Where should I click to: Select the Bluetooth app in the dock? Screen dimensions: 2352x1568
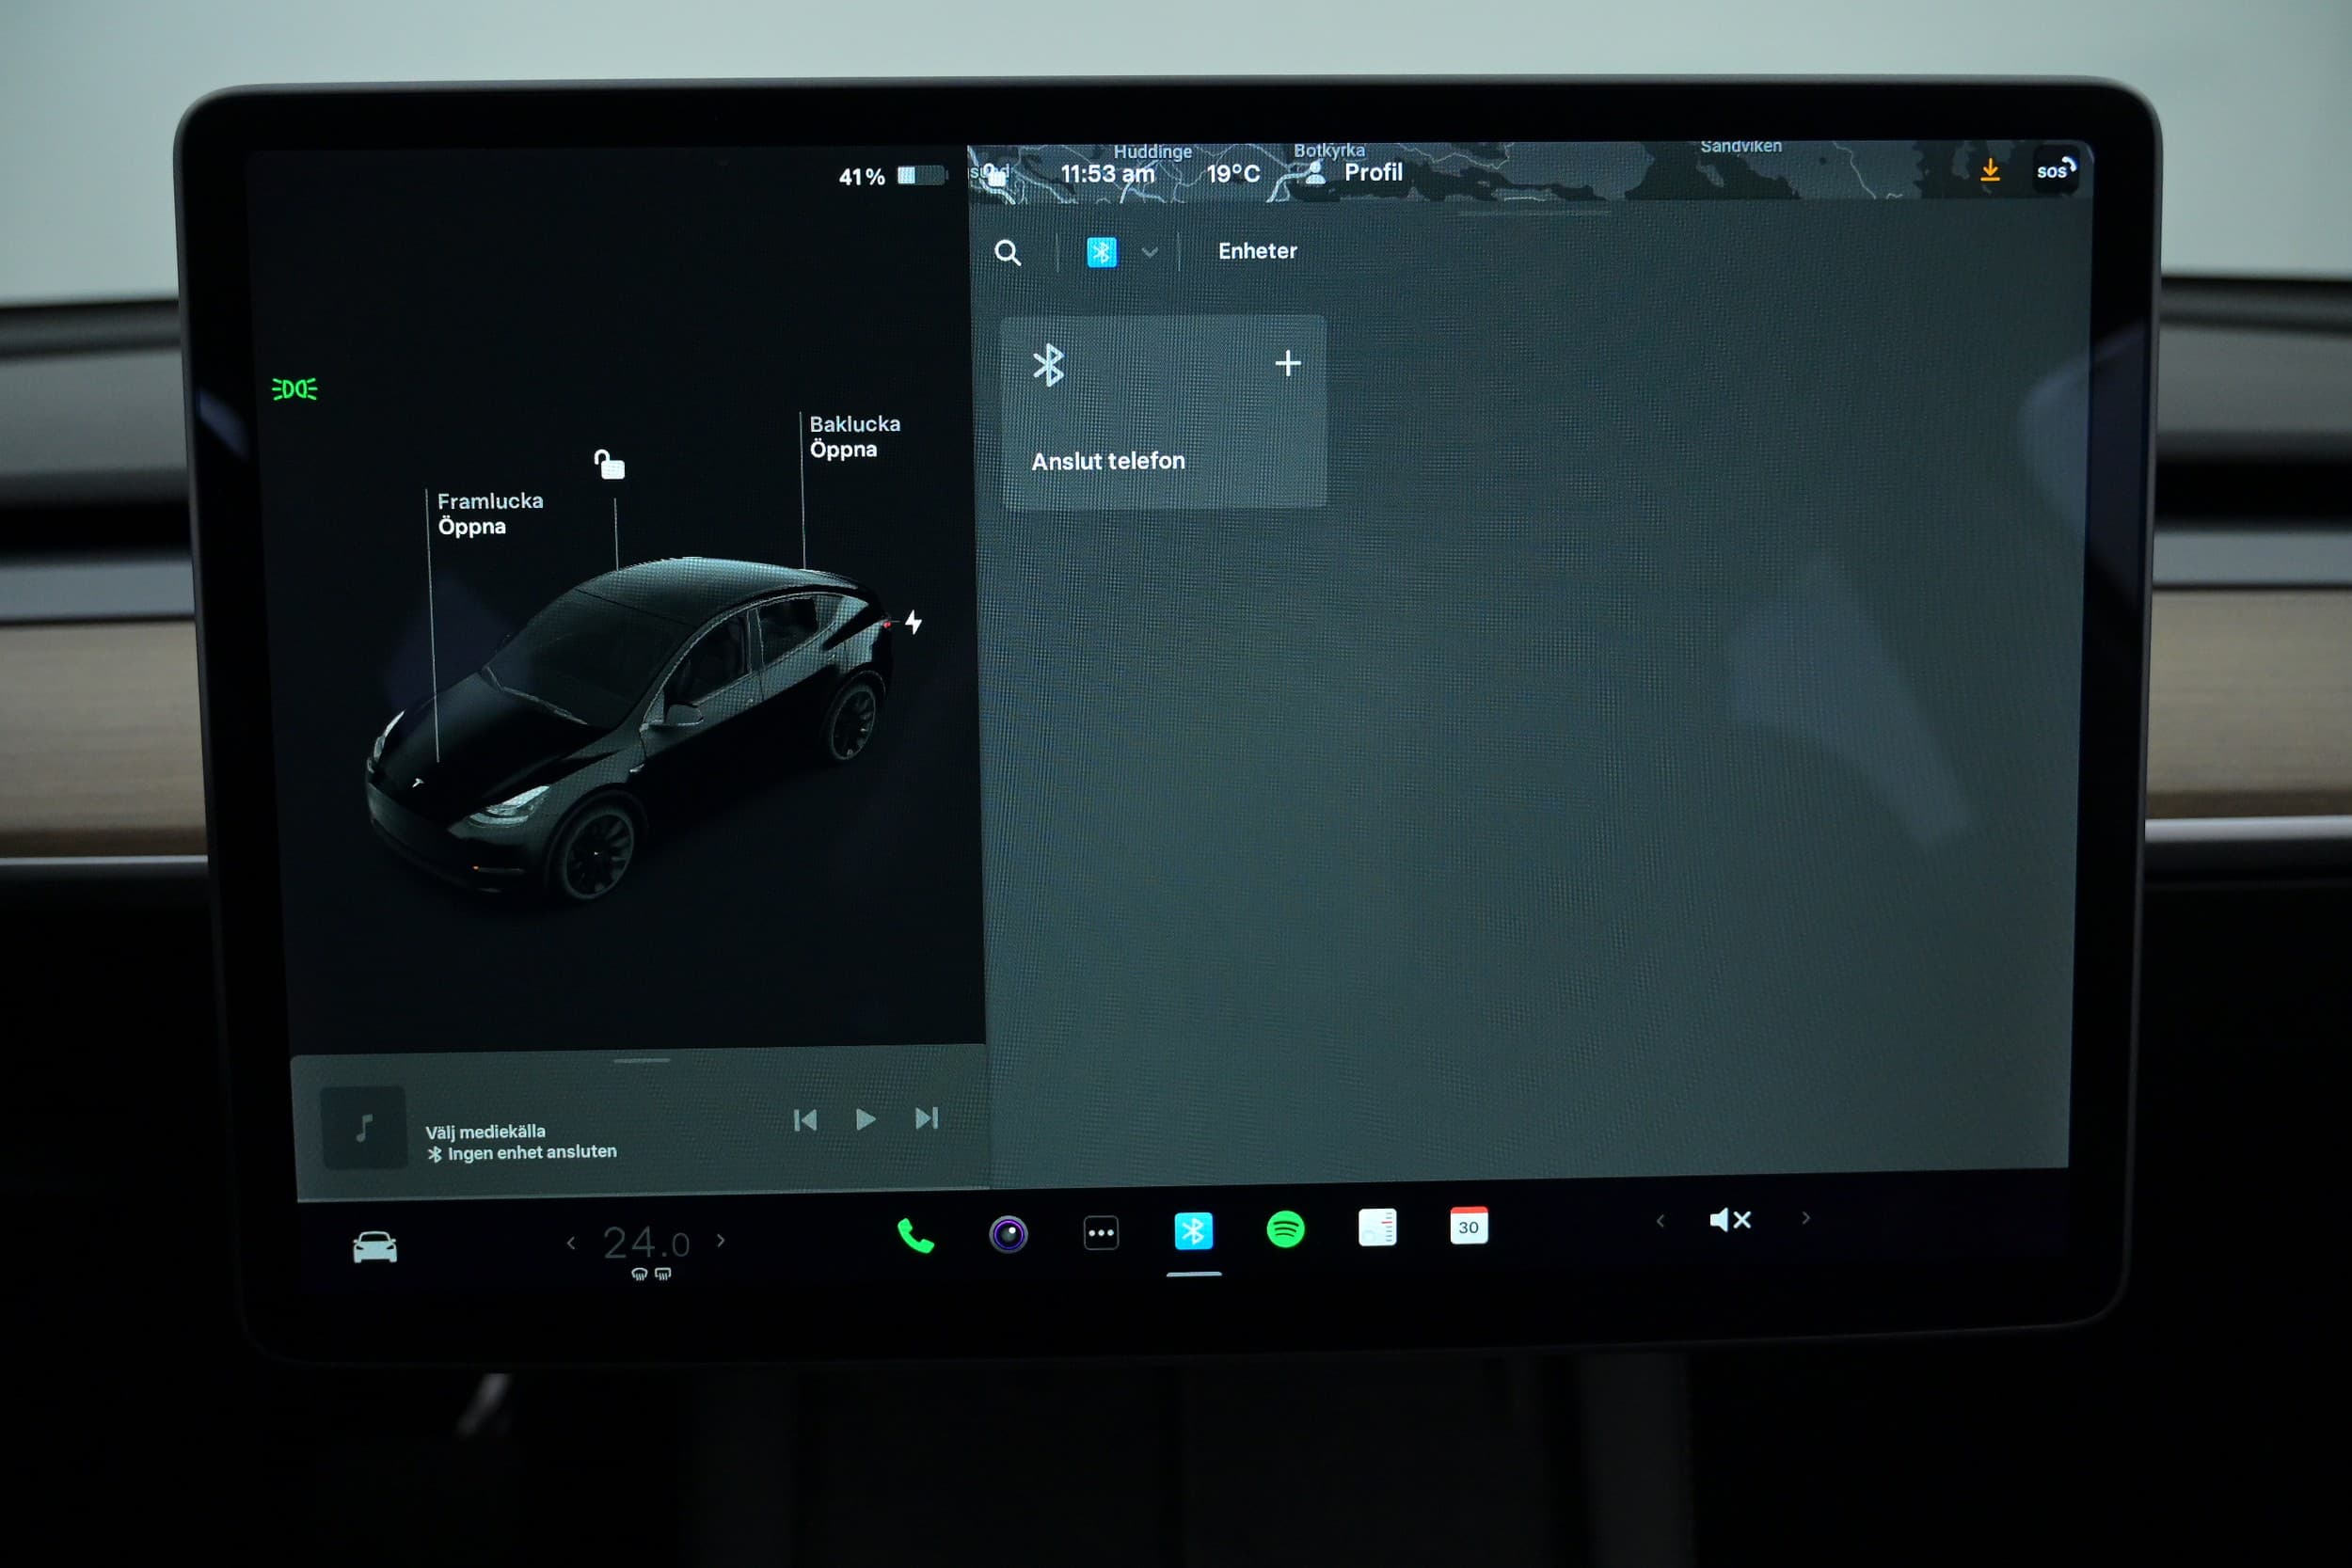[1193, 1231]
